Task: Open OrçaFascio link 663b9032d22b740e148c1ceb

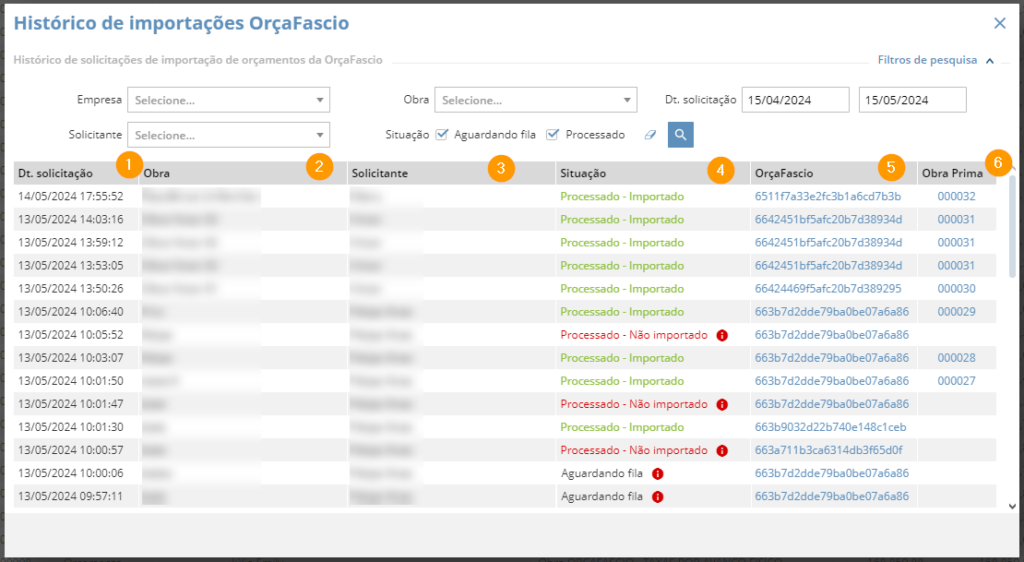Action: pyautogui.click(x=830, y=428)
